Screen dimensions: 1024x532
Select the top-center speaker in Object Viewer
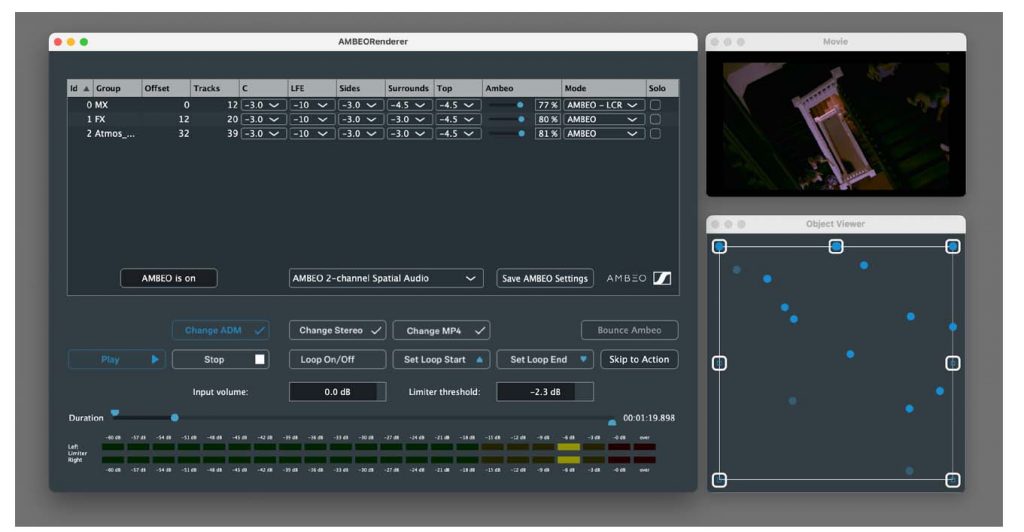click(x=836, y=246)
